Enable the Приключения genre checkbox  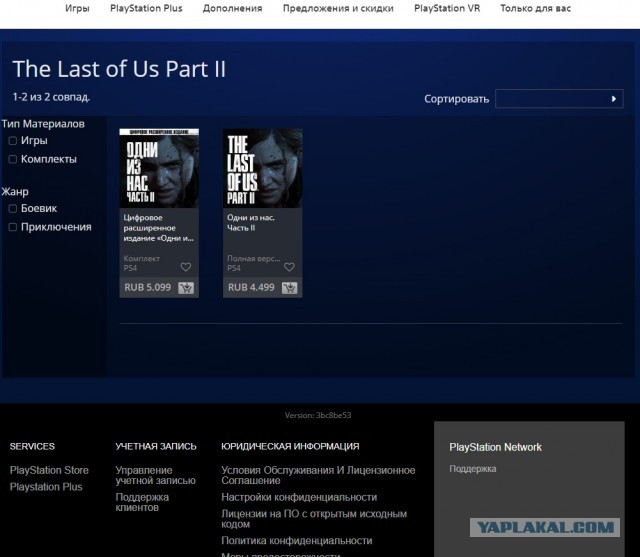13,227
